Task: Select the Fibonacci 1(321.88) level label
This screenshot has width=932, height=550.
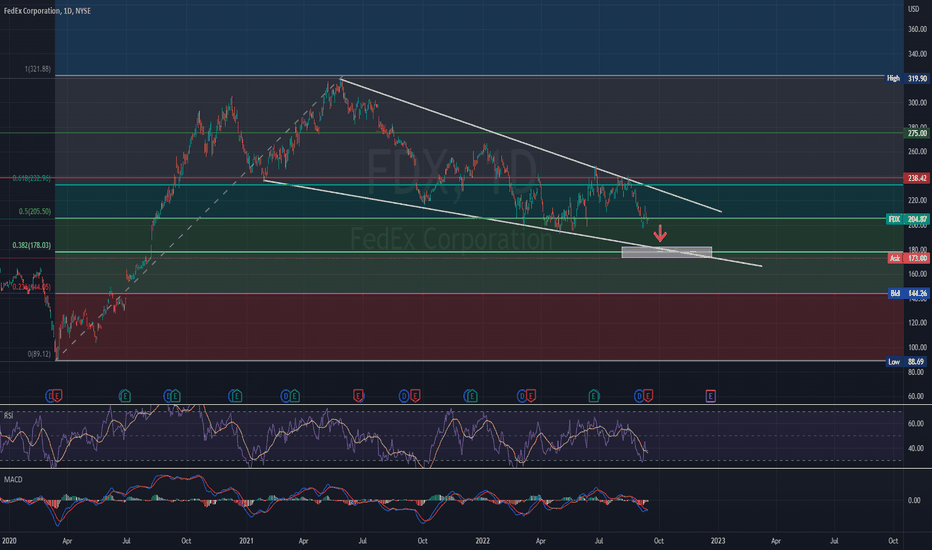Action: click(37, 69)
